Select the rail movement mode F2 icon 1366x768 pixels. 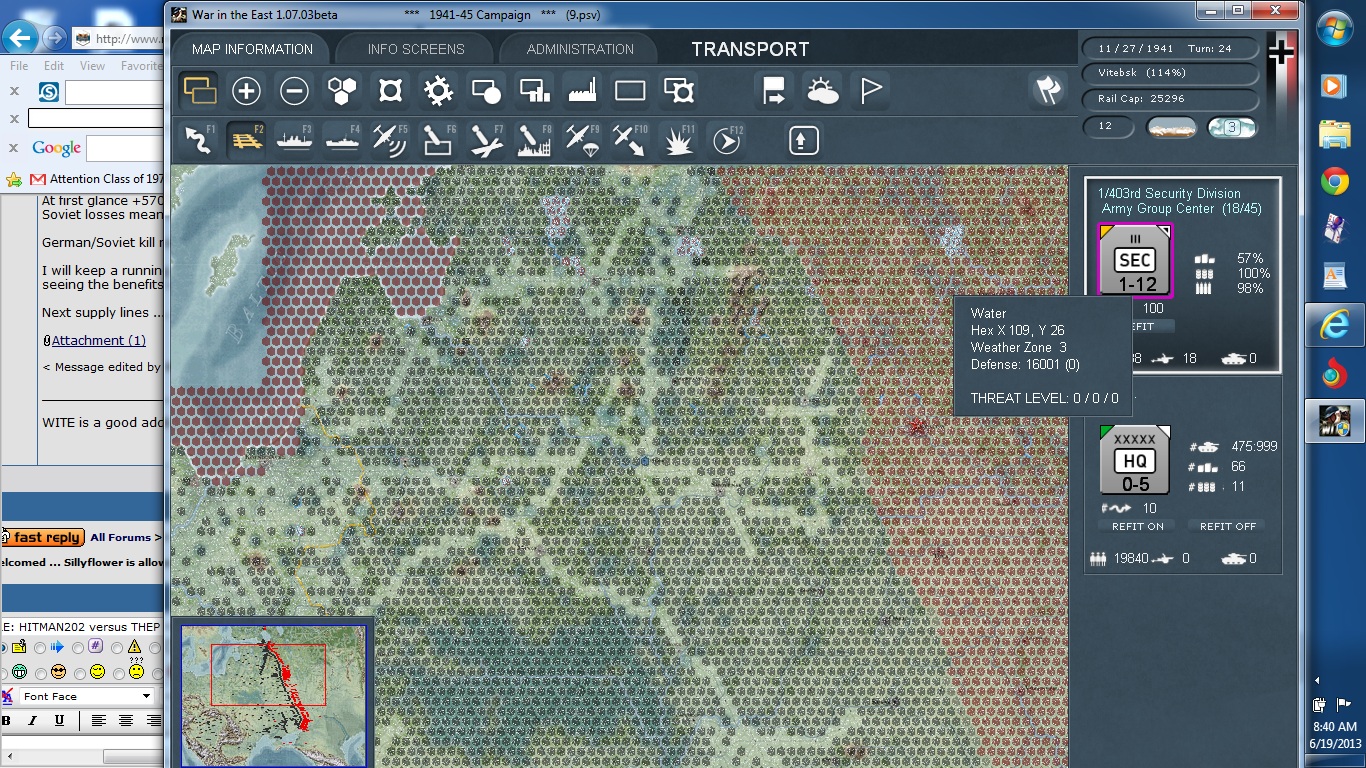point(245,141)
